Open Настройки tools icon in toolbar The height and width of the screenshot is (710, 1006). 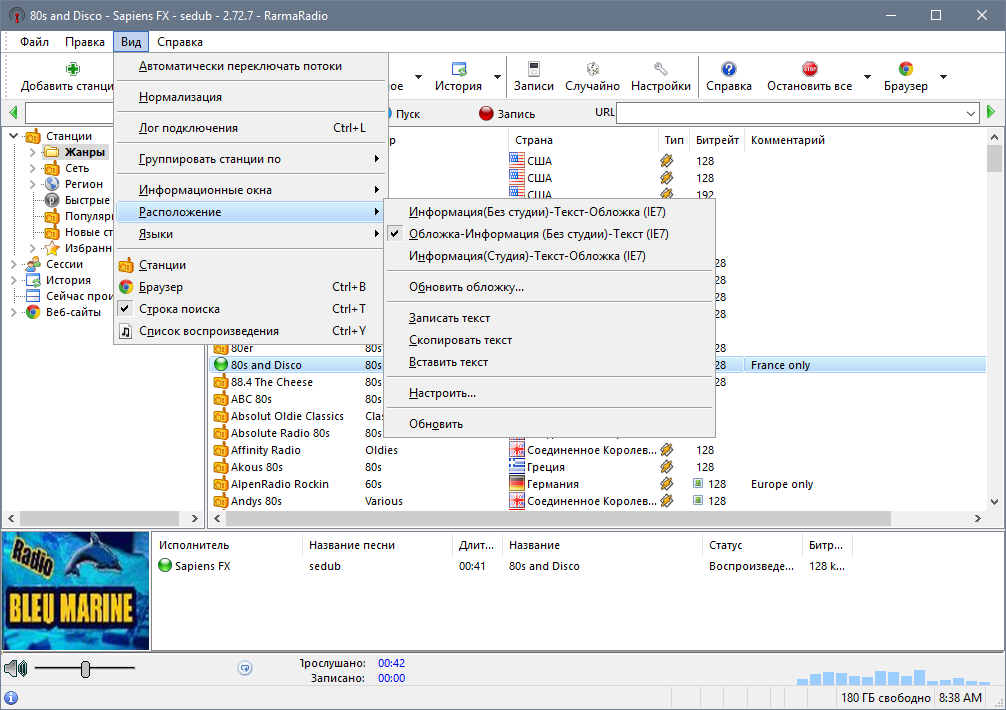[660, 70]
